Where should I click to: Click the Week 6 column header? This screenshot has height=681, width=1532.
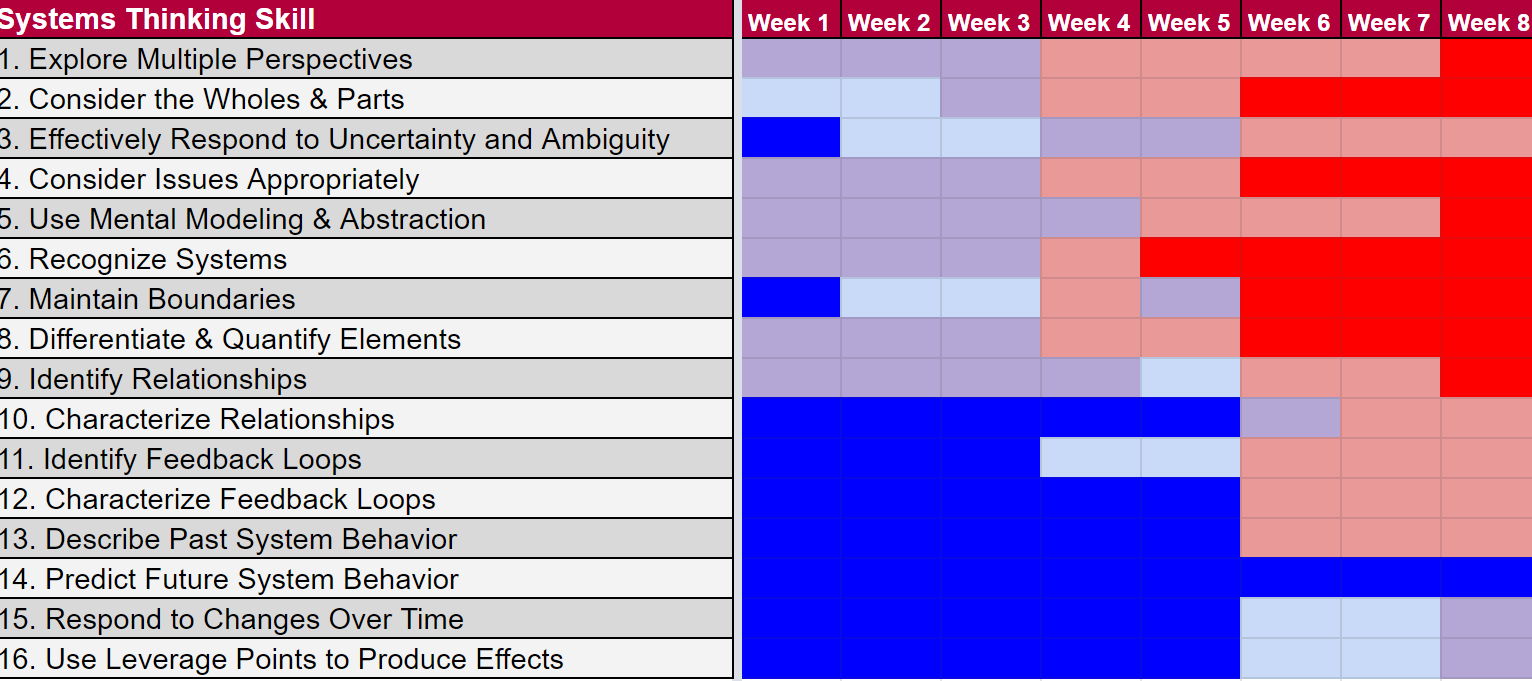pyautogui.click(x=1290, y=22)
